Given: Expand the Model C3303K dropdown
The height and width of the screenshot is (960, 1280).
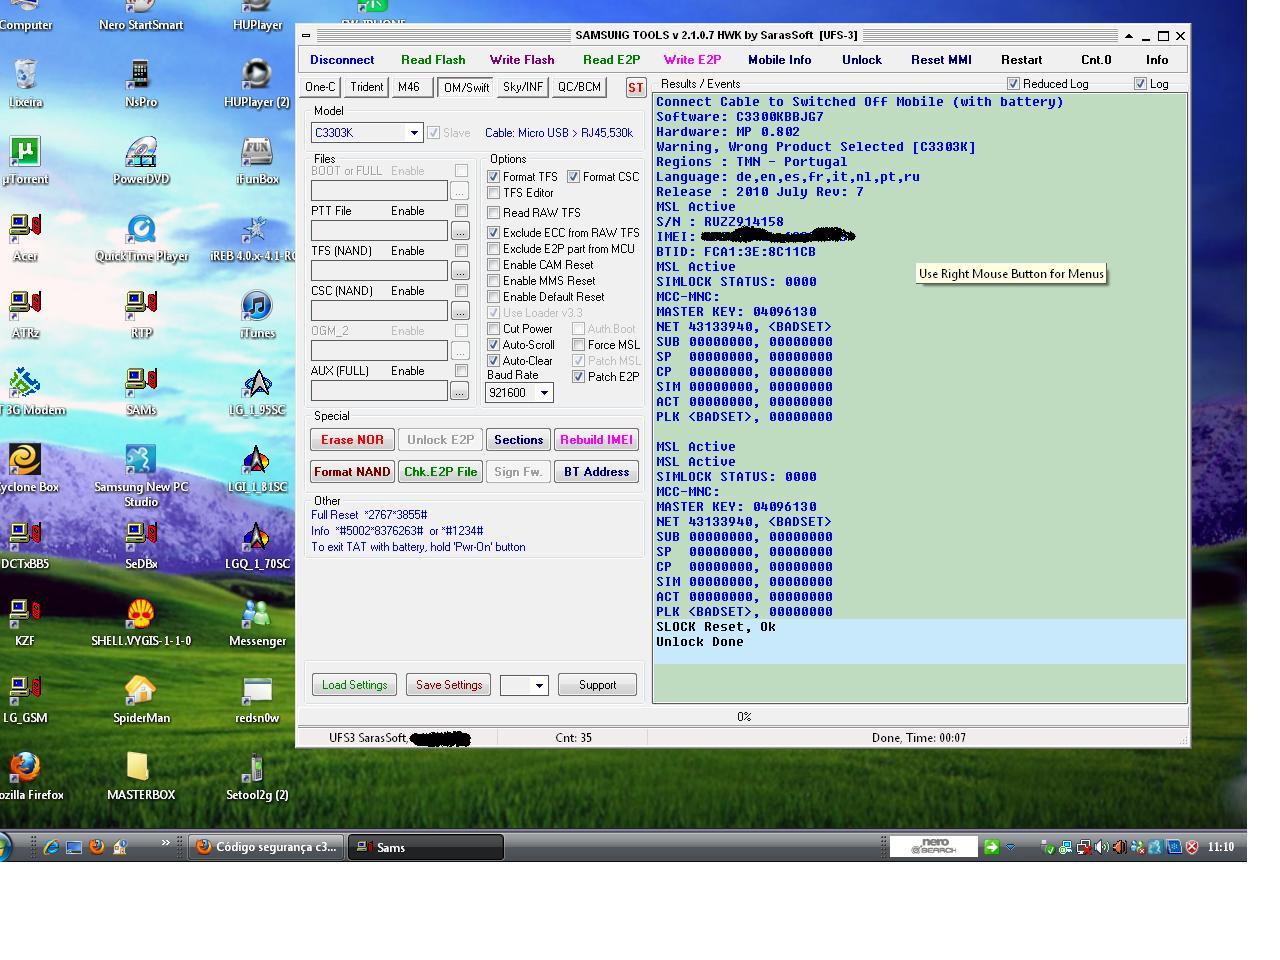Looking at the screenshot, I should pyautogui.click(x=414, y=133).
